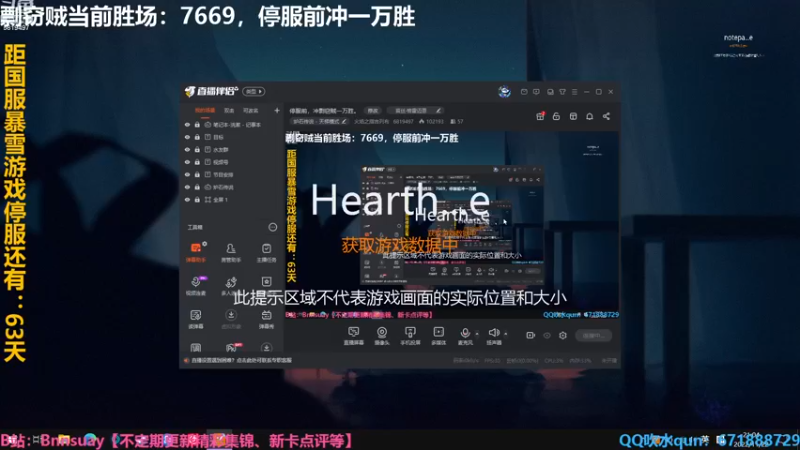Click the pill button with arrow beside logo

tap(254, 91)
